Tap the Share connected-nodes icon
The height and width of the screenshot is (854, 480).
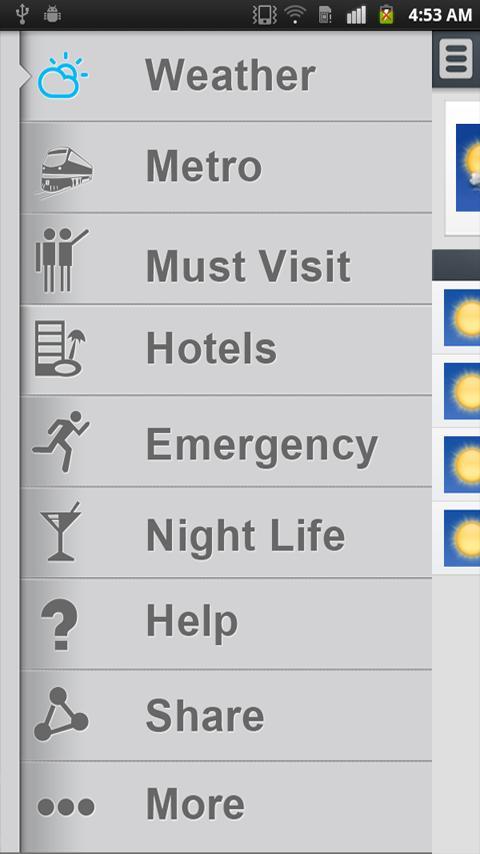click(x=60, y=714)
